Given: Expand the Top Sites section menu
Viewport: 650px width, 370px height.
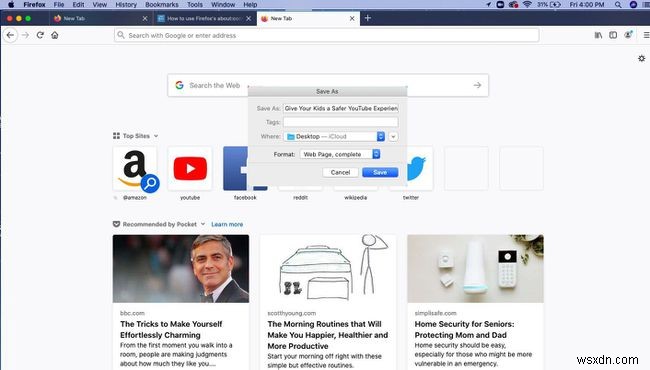Looking at the screenshot, I should click(156, 136).
